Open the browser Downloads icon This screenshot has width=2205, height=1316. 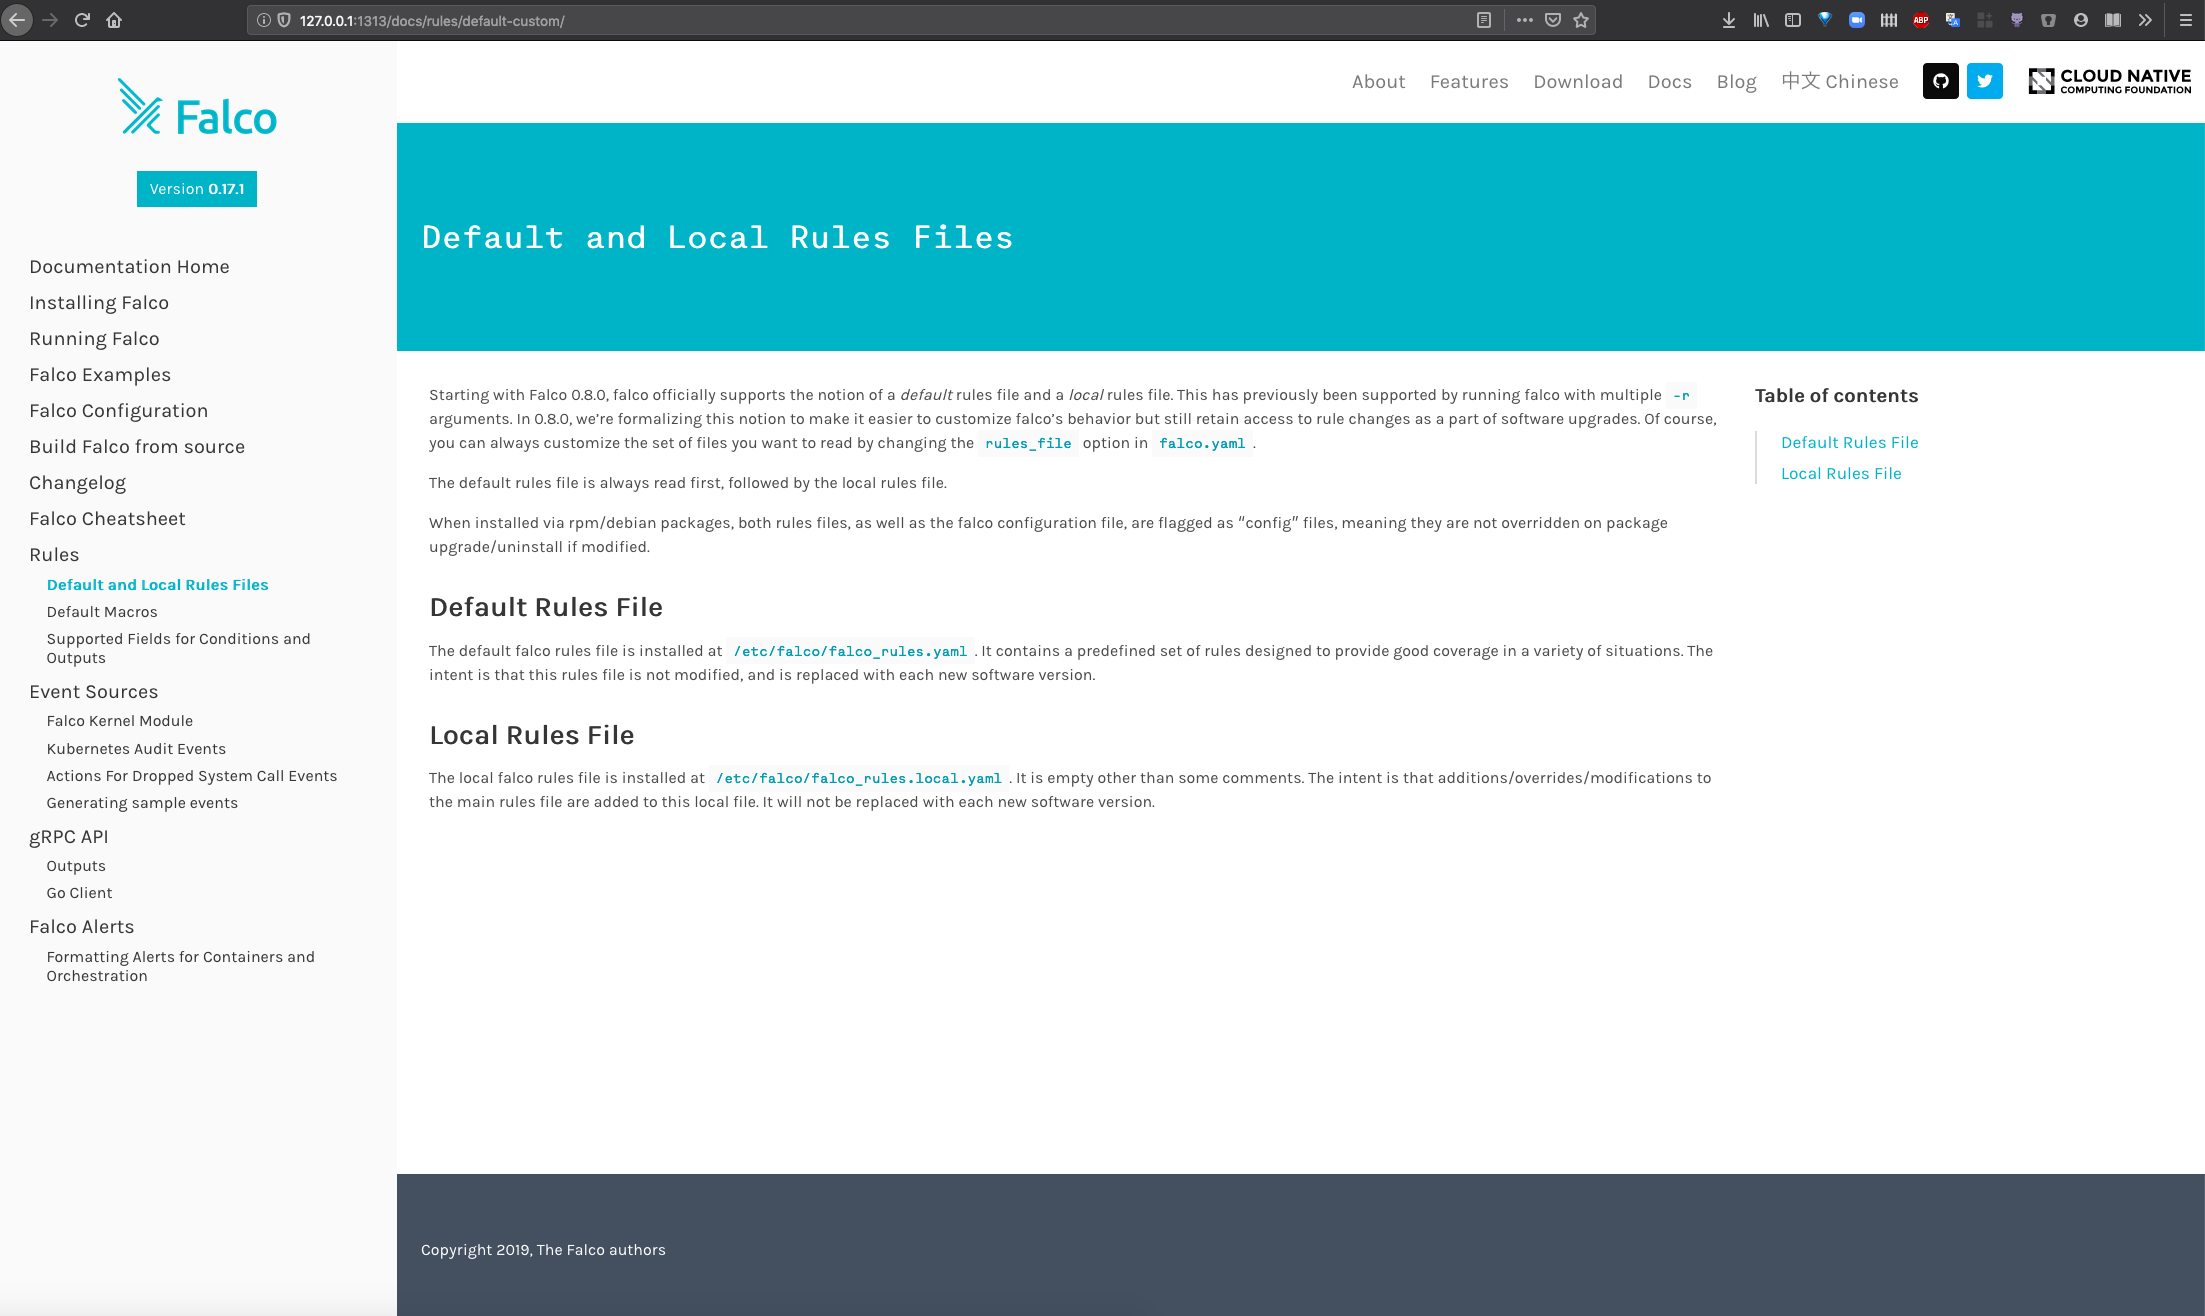(x=1728, y=19)
